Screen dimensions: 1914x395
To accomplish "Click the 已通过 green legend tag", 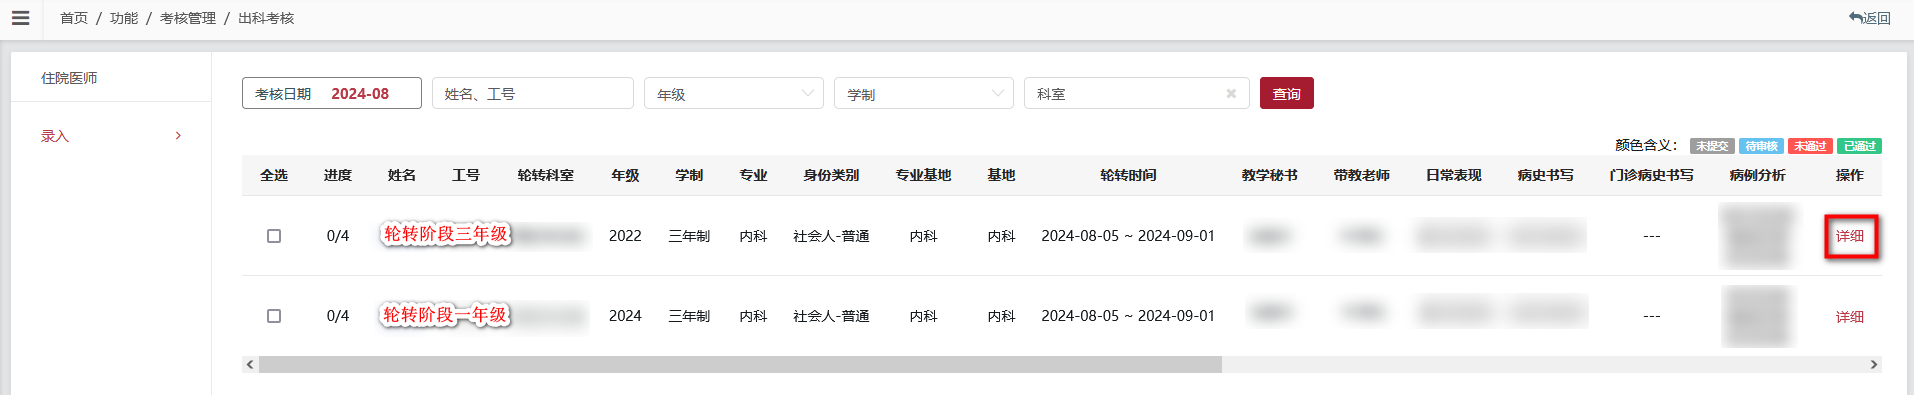I will 1859,146.
